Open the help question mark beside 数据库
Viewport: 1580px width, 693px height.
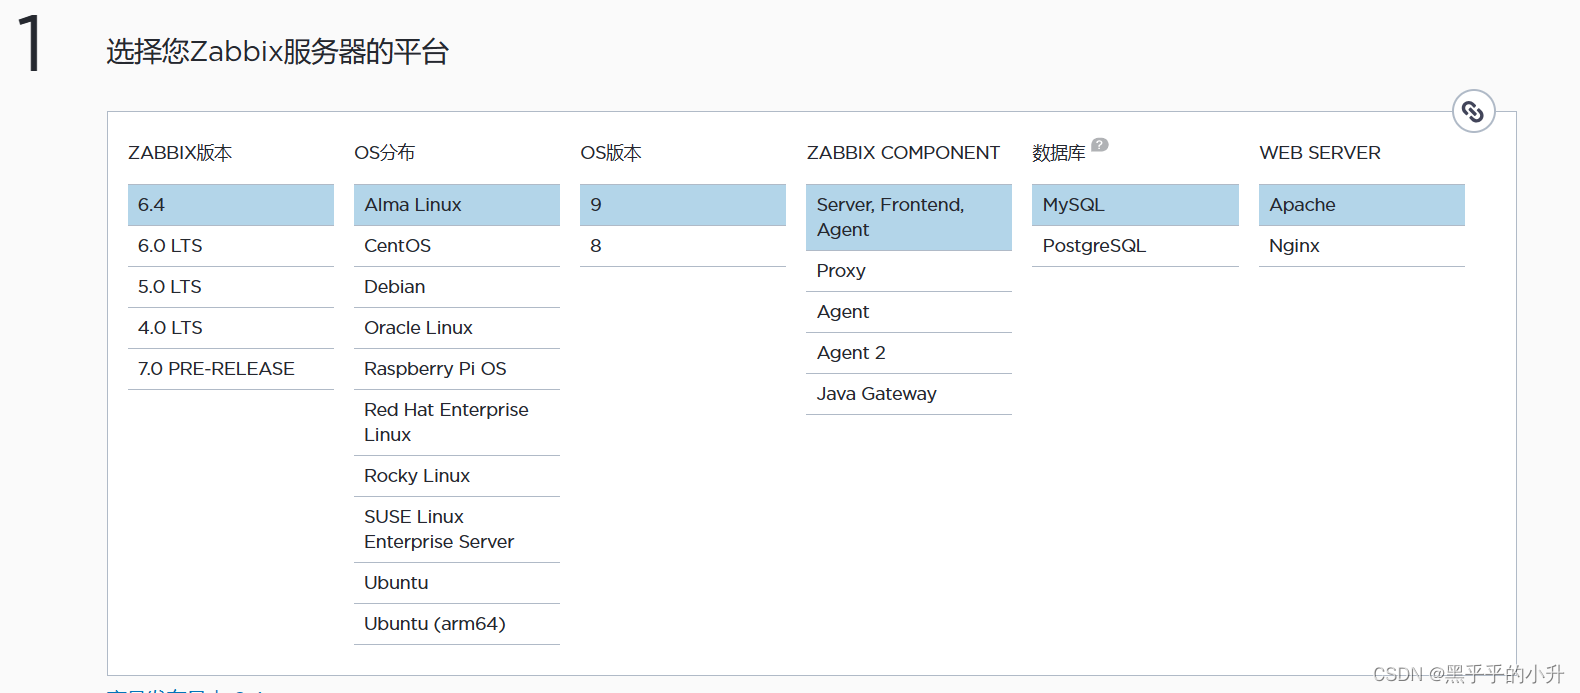(x=1099, y=144)
